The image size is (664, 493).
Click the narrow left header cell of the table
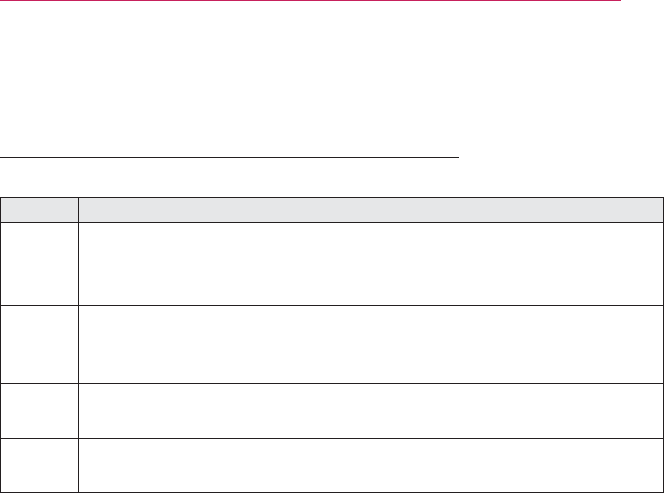[40, 210]
